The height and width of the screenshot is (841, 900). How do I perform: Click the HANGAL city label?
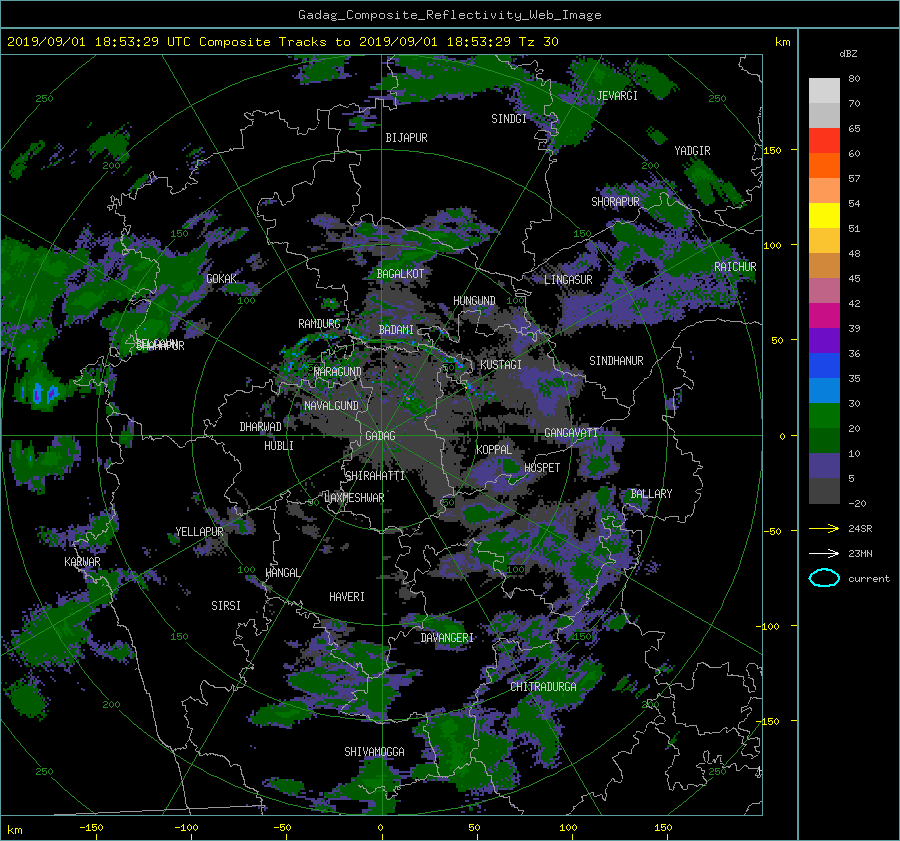click(x=283, y=573)
